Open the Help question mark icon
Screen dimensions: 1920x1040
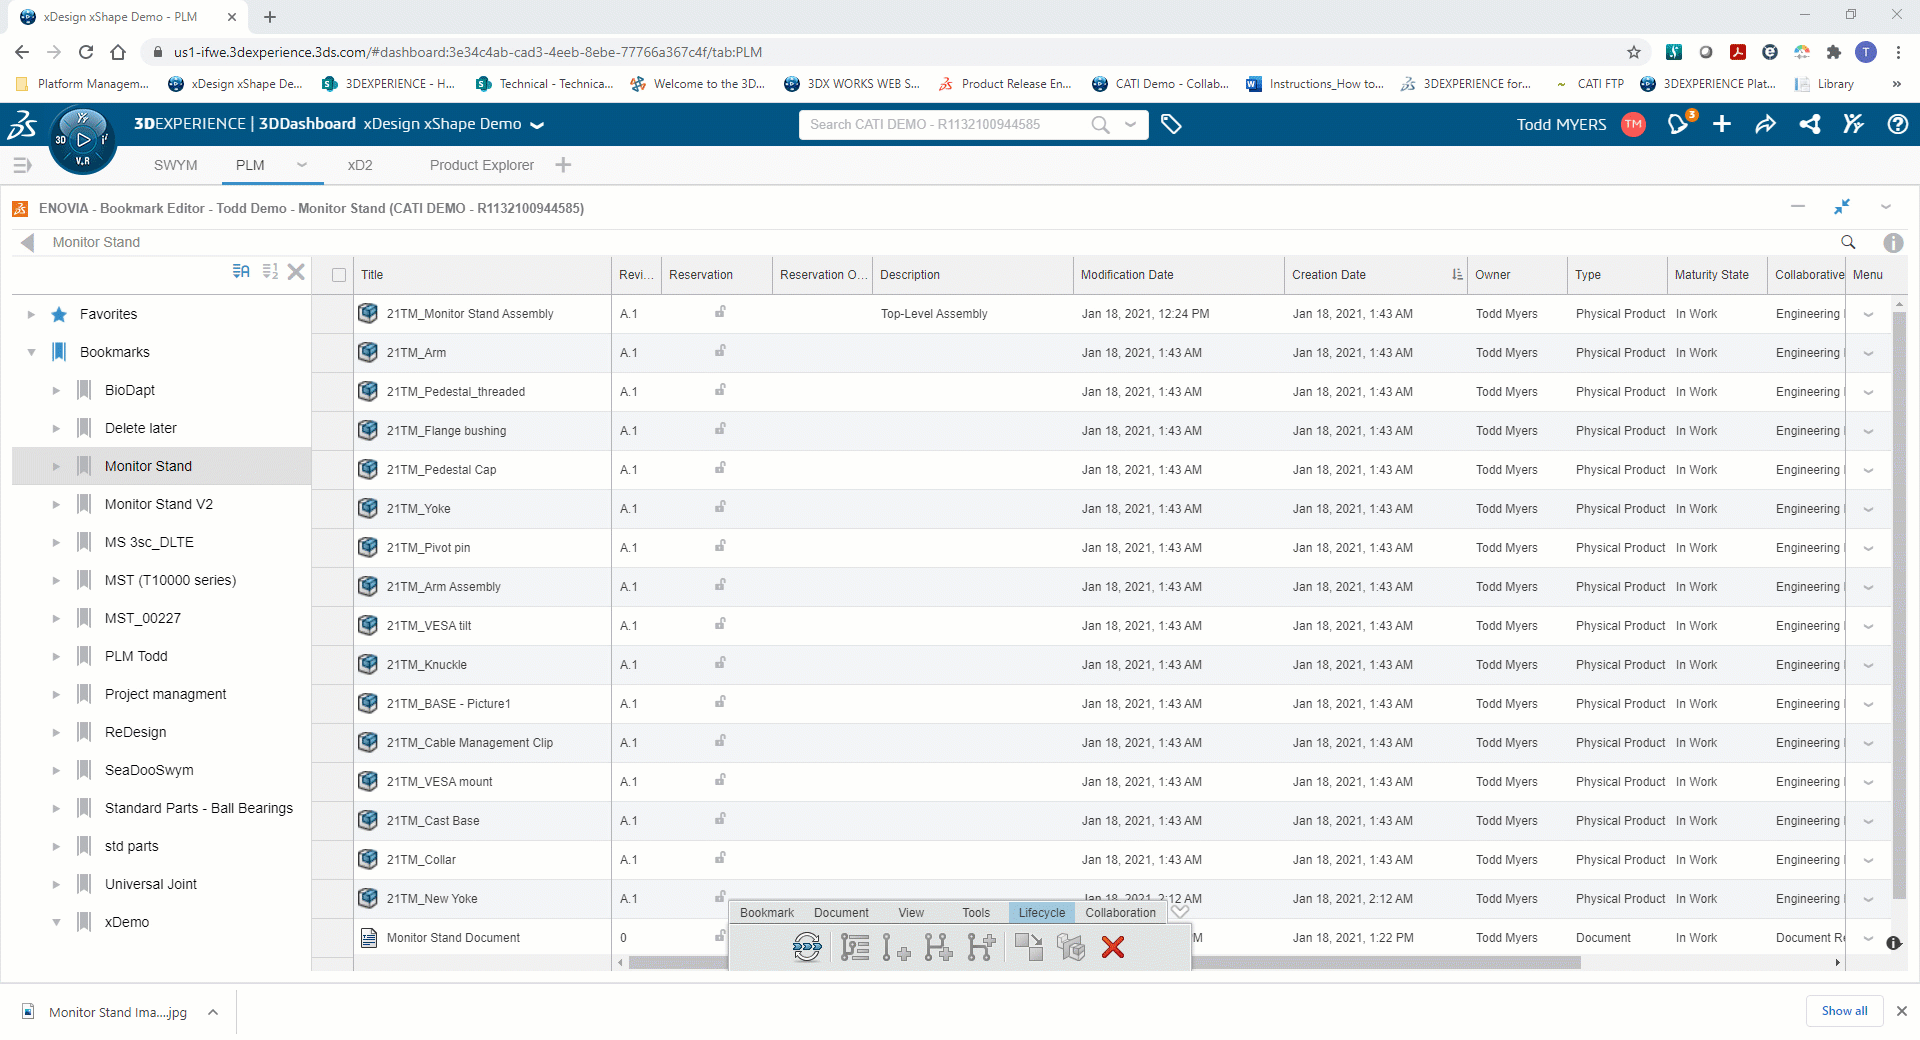pos(1897,124)
